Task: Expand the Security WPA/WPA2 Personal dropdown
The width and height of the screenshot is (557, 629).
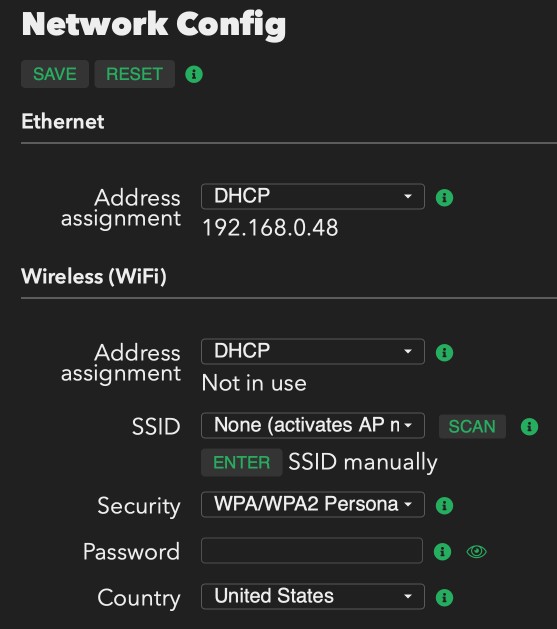Action: [313, 504]
